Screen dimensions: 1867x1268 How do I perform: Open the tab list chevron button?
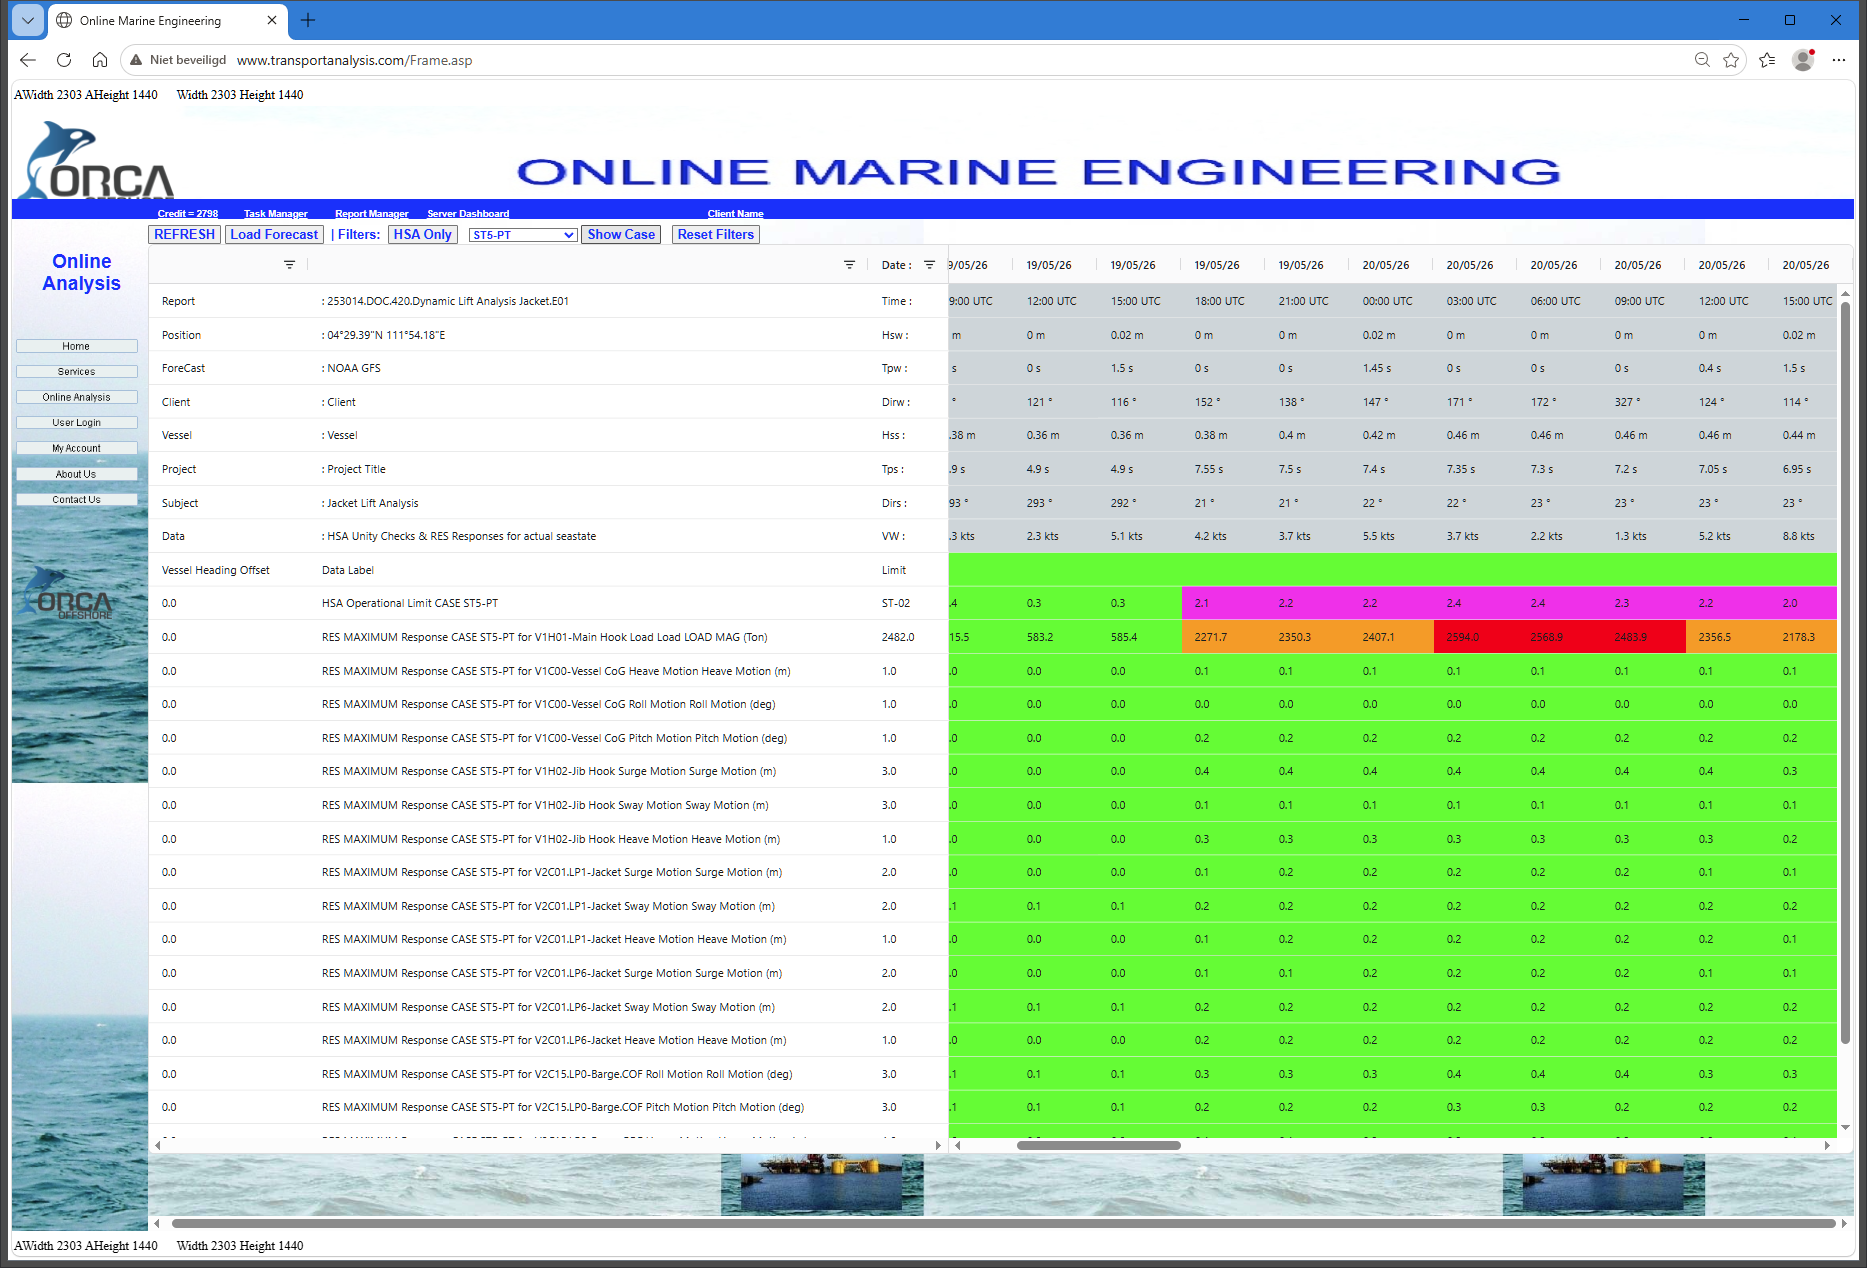[x=28, y=20]
